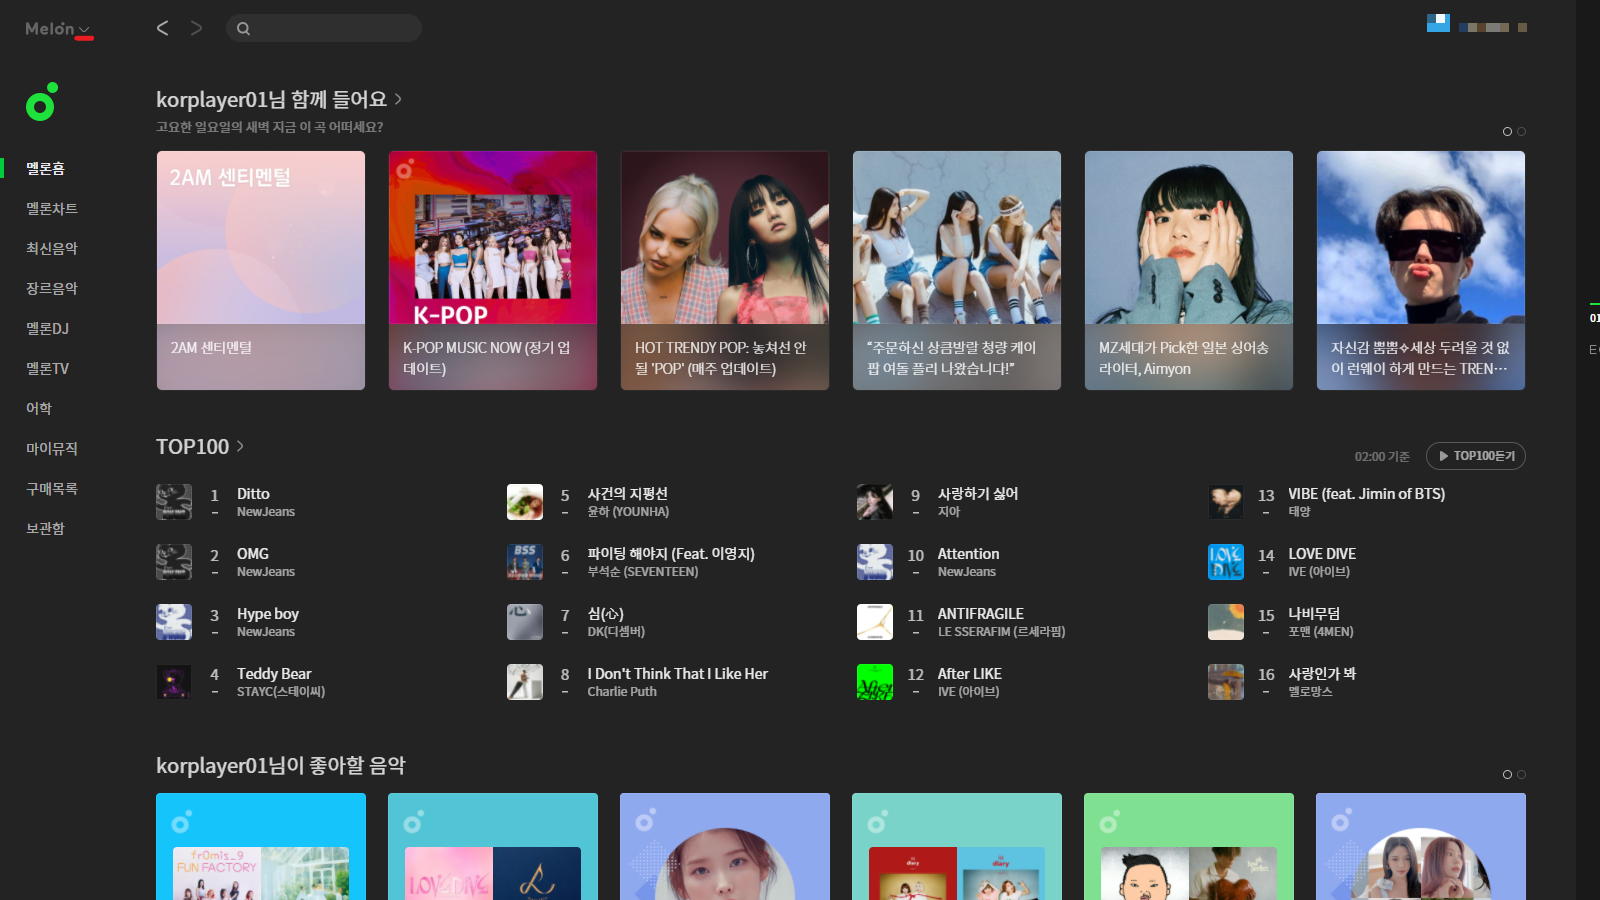Click I Don't Think That I Like Her cover
This screenshot has height=900, width=1600.
point(525,682)
